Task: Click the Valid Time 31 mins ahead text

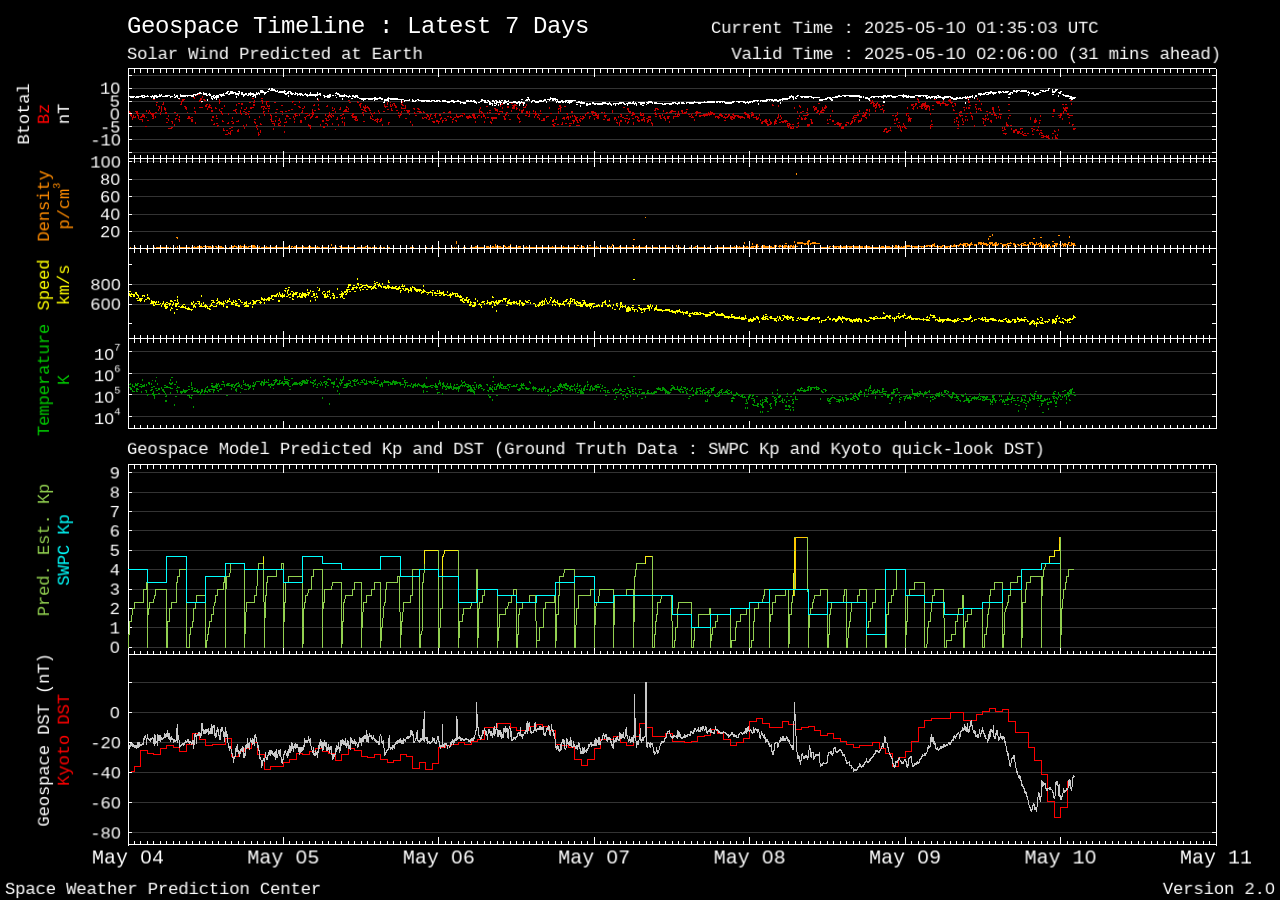Action: [976, 54]
